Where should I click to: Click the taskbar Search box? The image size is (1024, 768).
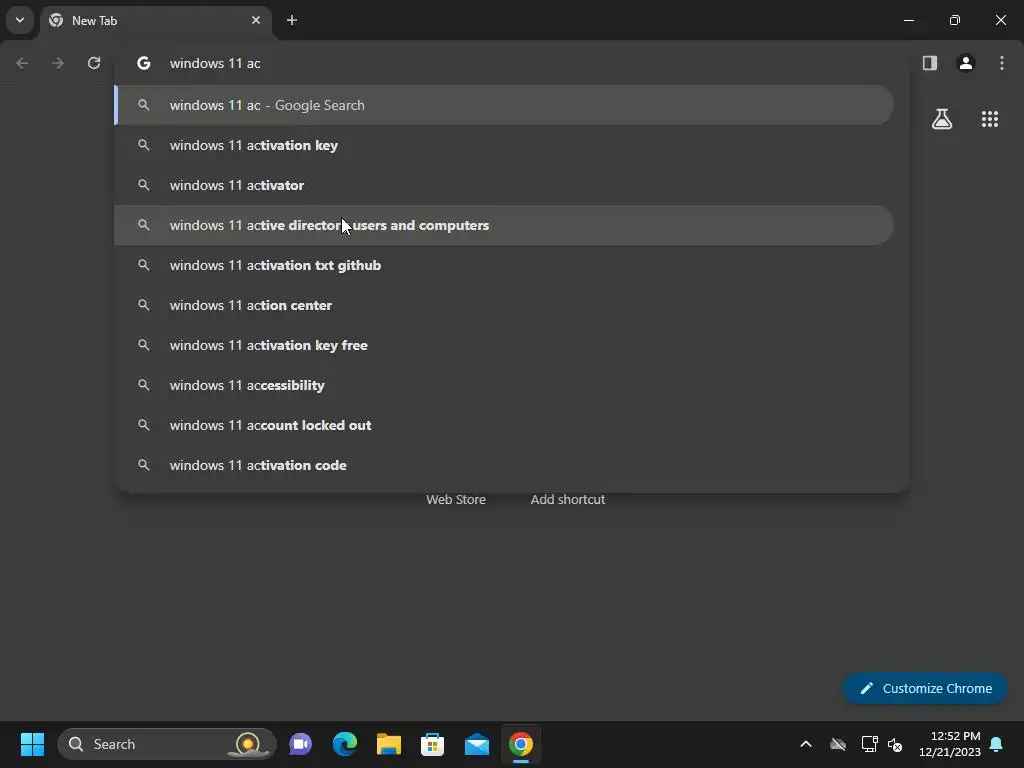[167, 744]
